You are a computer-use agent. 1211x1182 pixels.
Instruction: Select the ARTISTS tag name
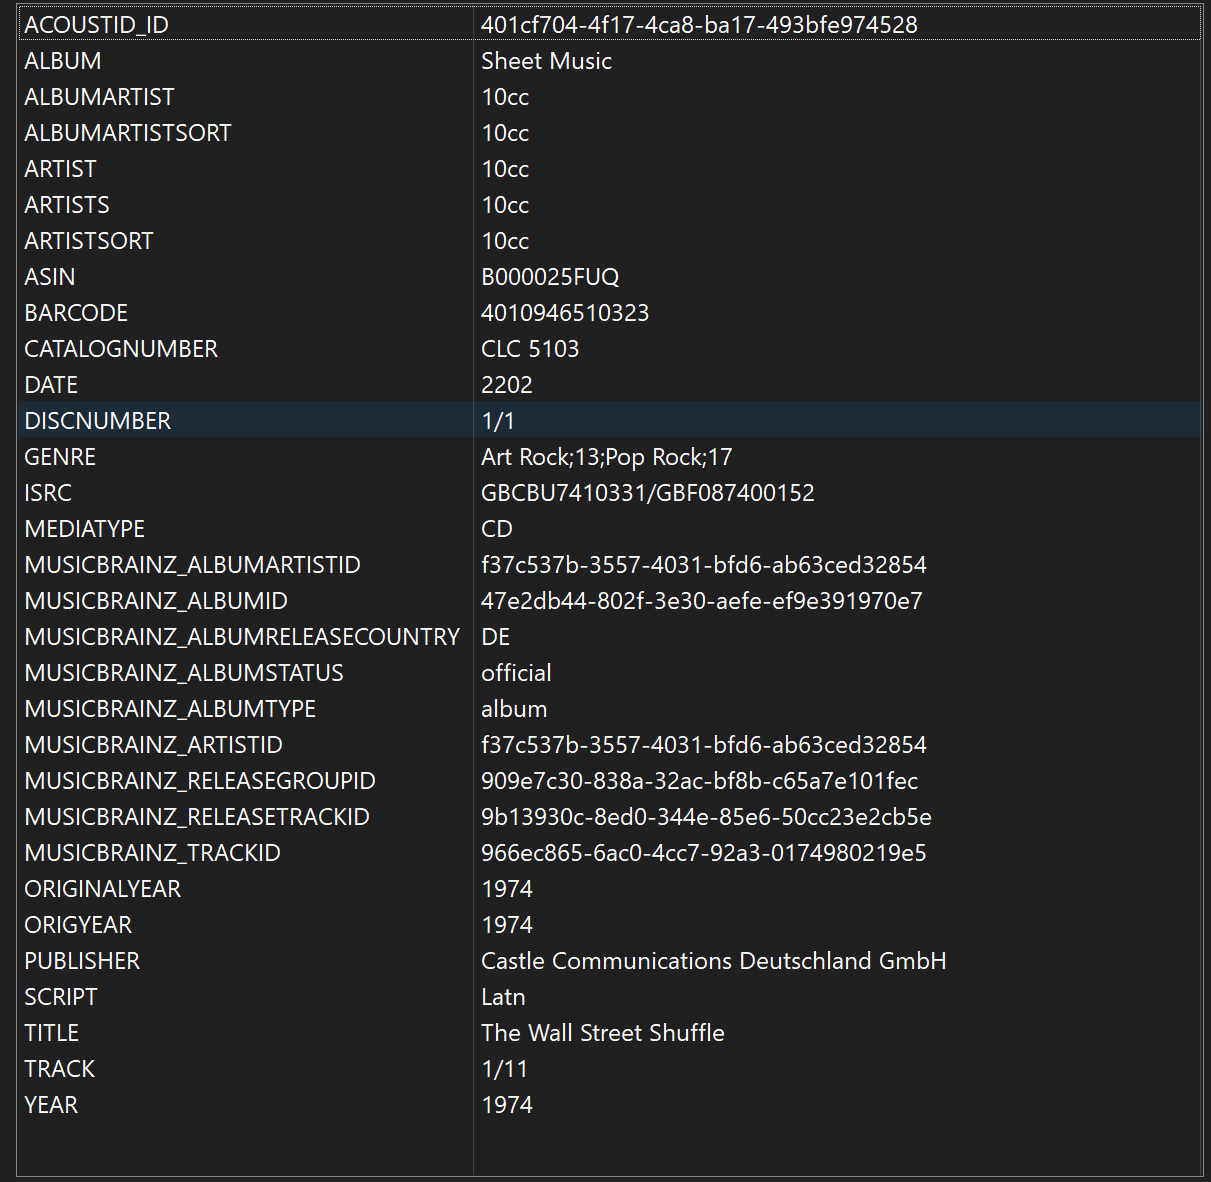[x=67, y=205]
